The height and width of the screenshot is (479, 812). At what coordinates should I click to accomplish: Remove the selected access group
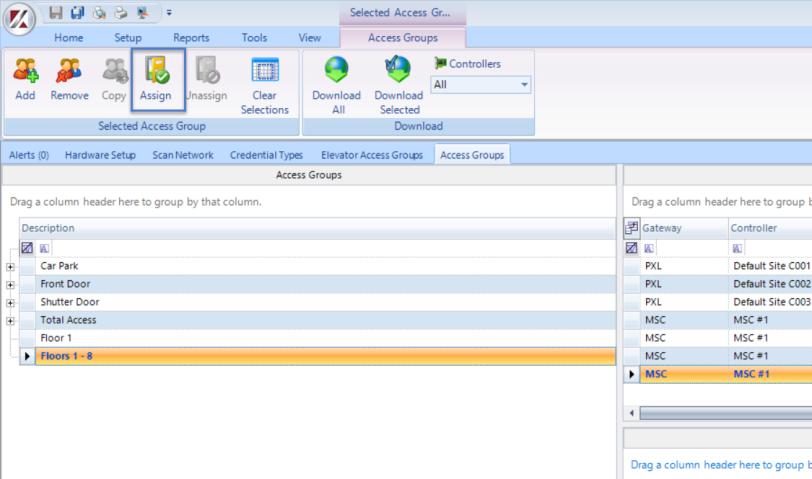69,79
